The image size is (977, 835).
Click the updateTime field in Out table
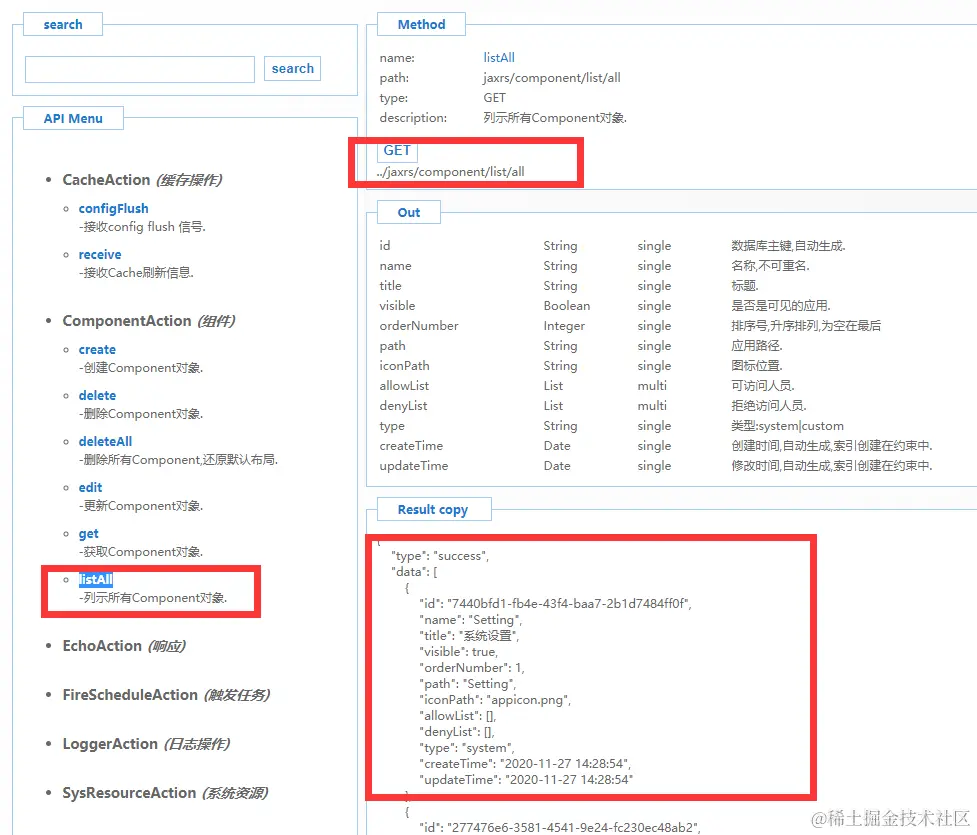point(414,465)
